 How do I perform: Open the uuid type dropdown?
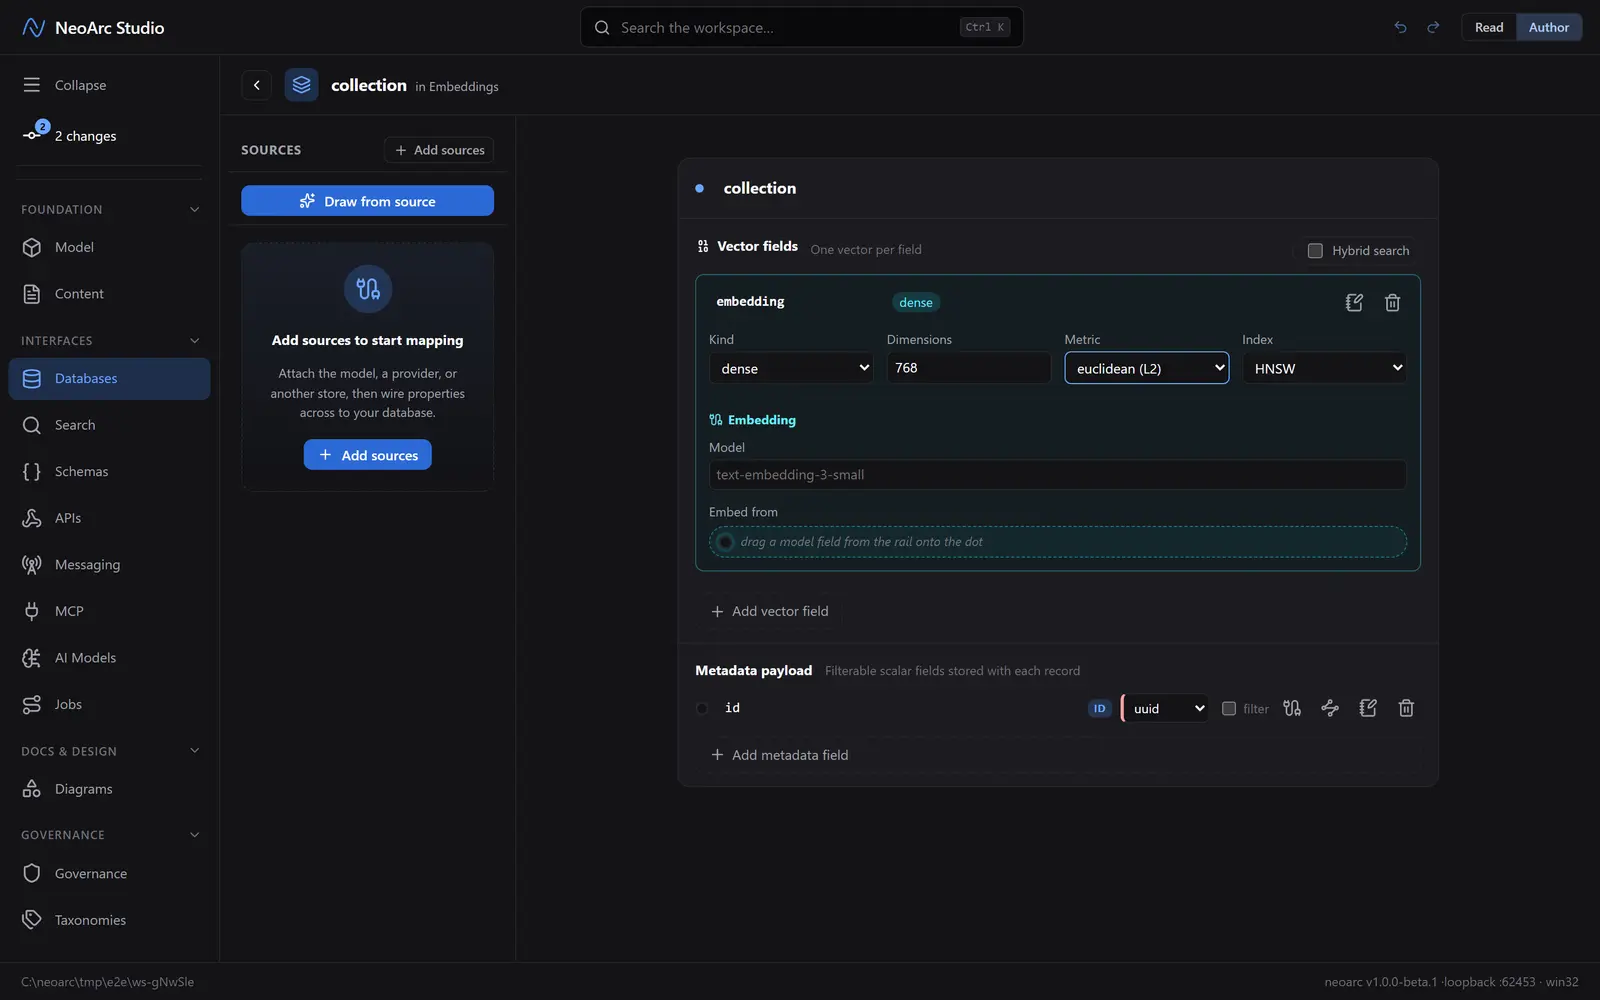tap(1165, 708)
